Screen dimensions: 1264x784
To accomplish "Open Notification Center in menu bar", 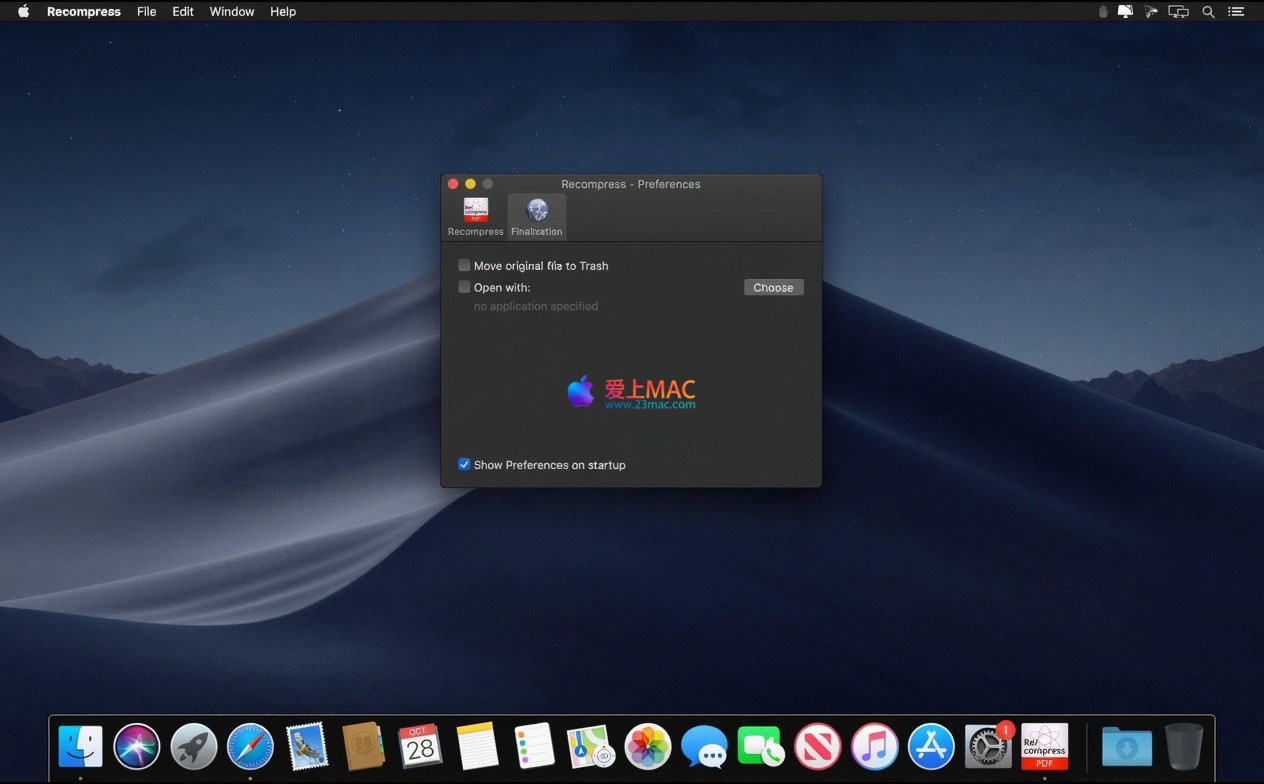I will click(1237, 12).
